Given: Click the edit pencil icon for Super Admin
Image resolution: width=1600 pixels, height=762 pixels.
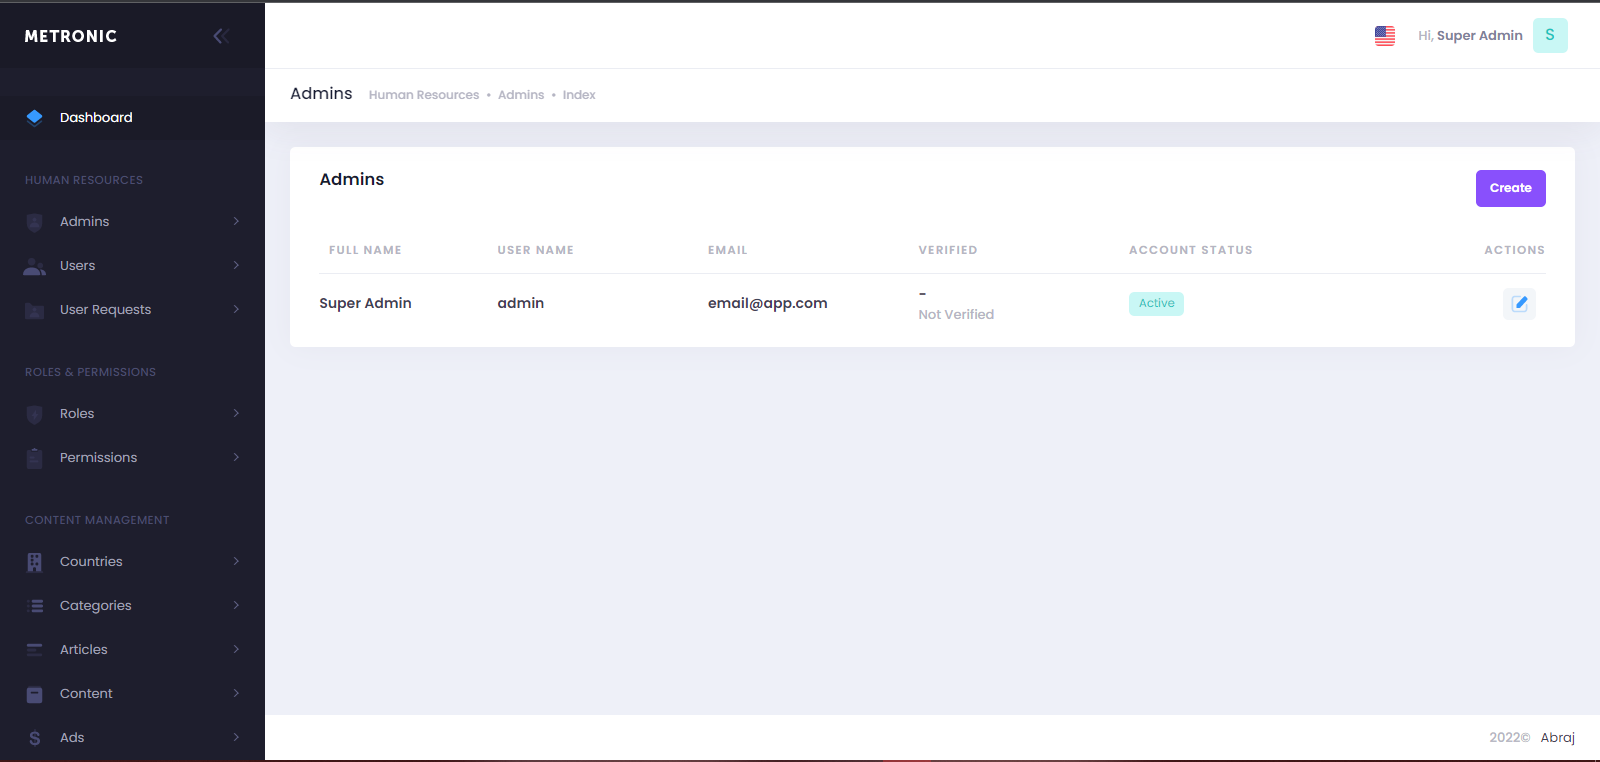Looking at the screenshot, I should click(x=1519, y=303).
